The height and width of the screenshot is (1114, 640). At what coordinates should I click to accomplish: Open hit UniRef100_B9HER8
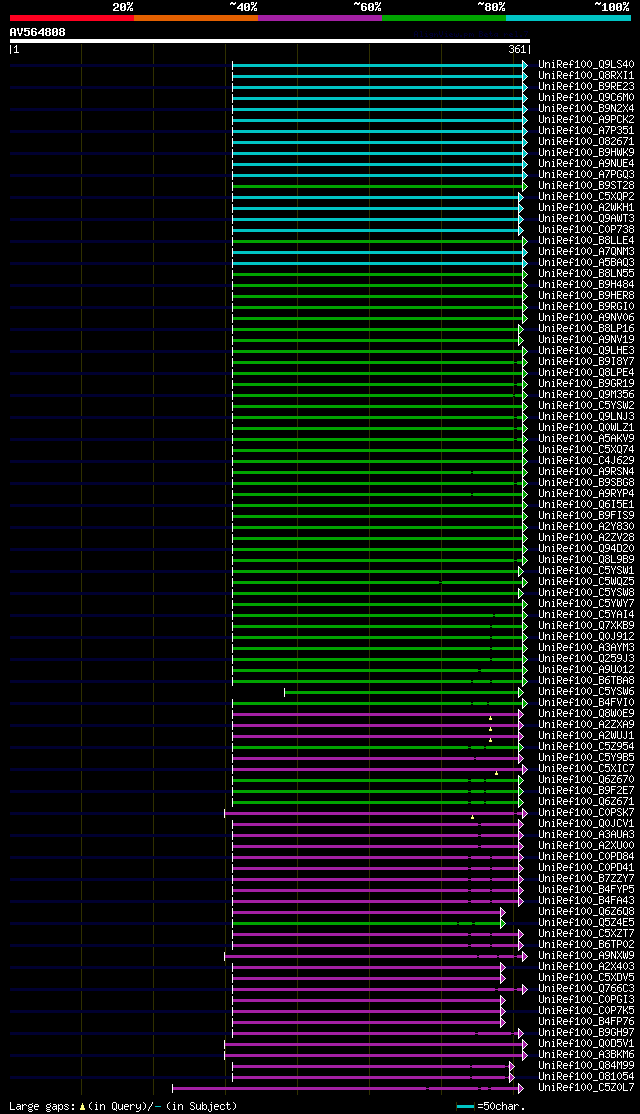tap(586, 296)
